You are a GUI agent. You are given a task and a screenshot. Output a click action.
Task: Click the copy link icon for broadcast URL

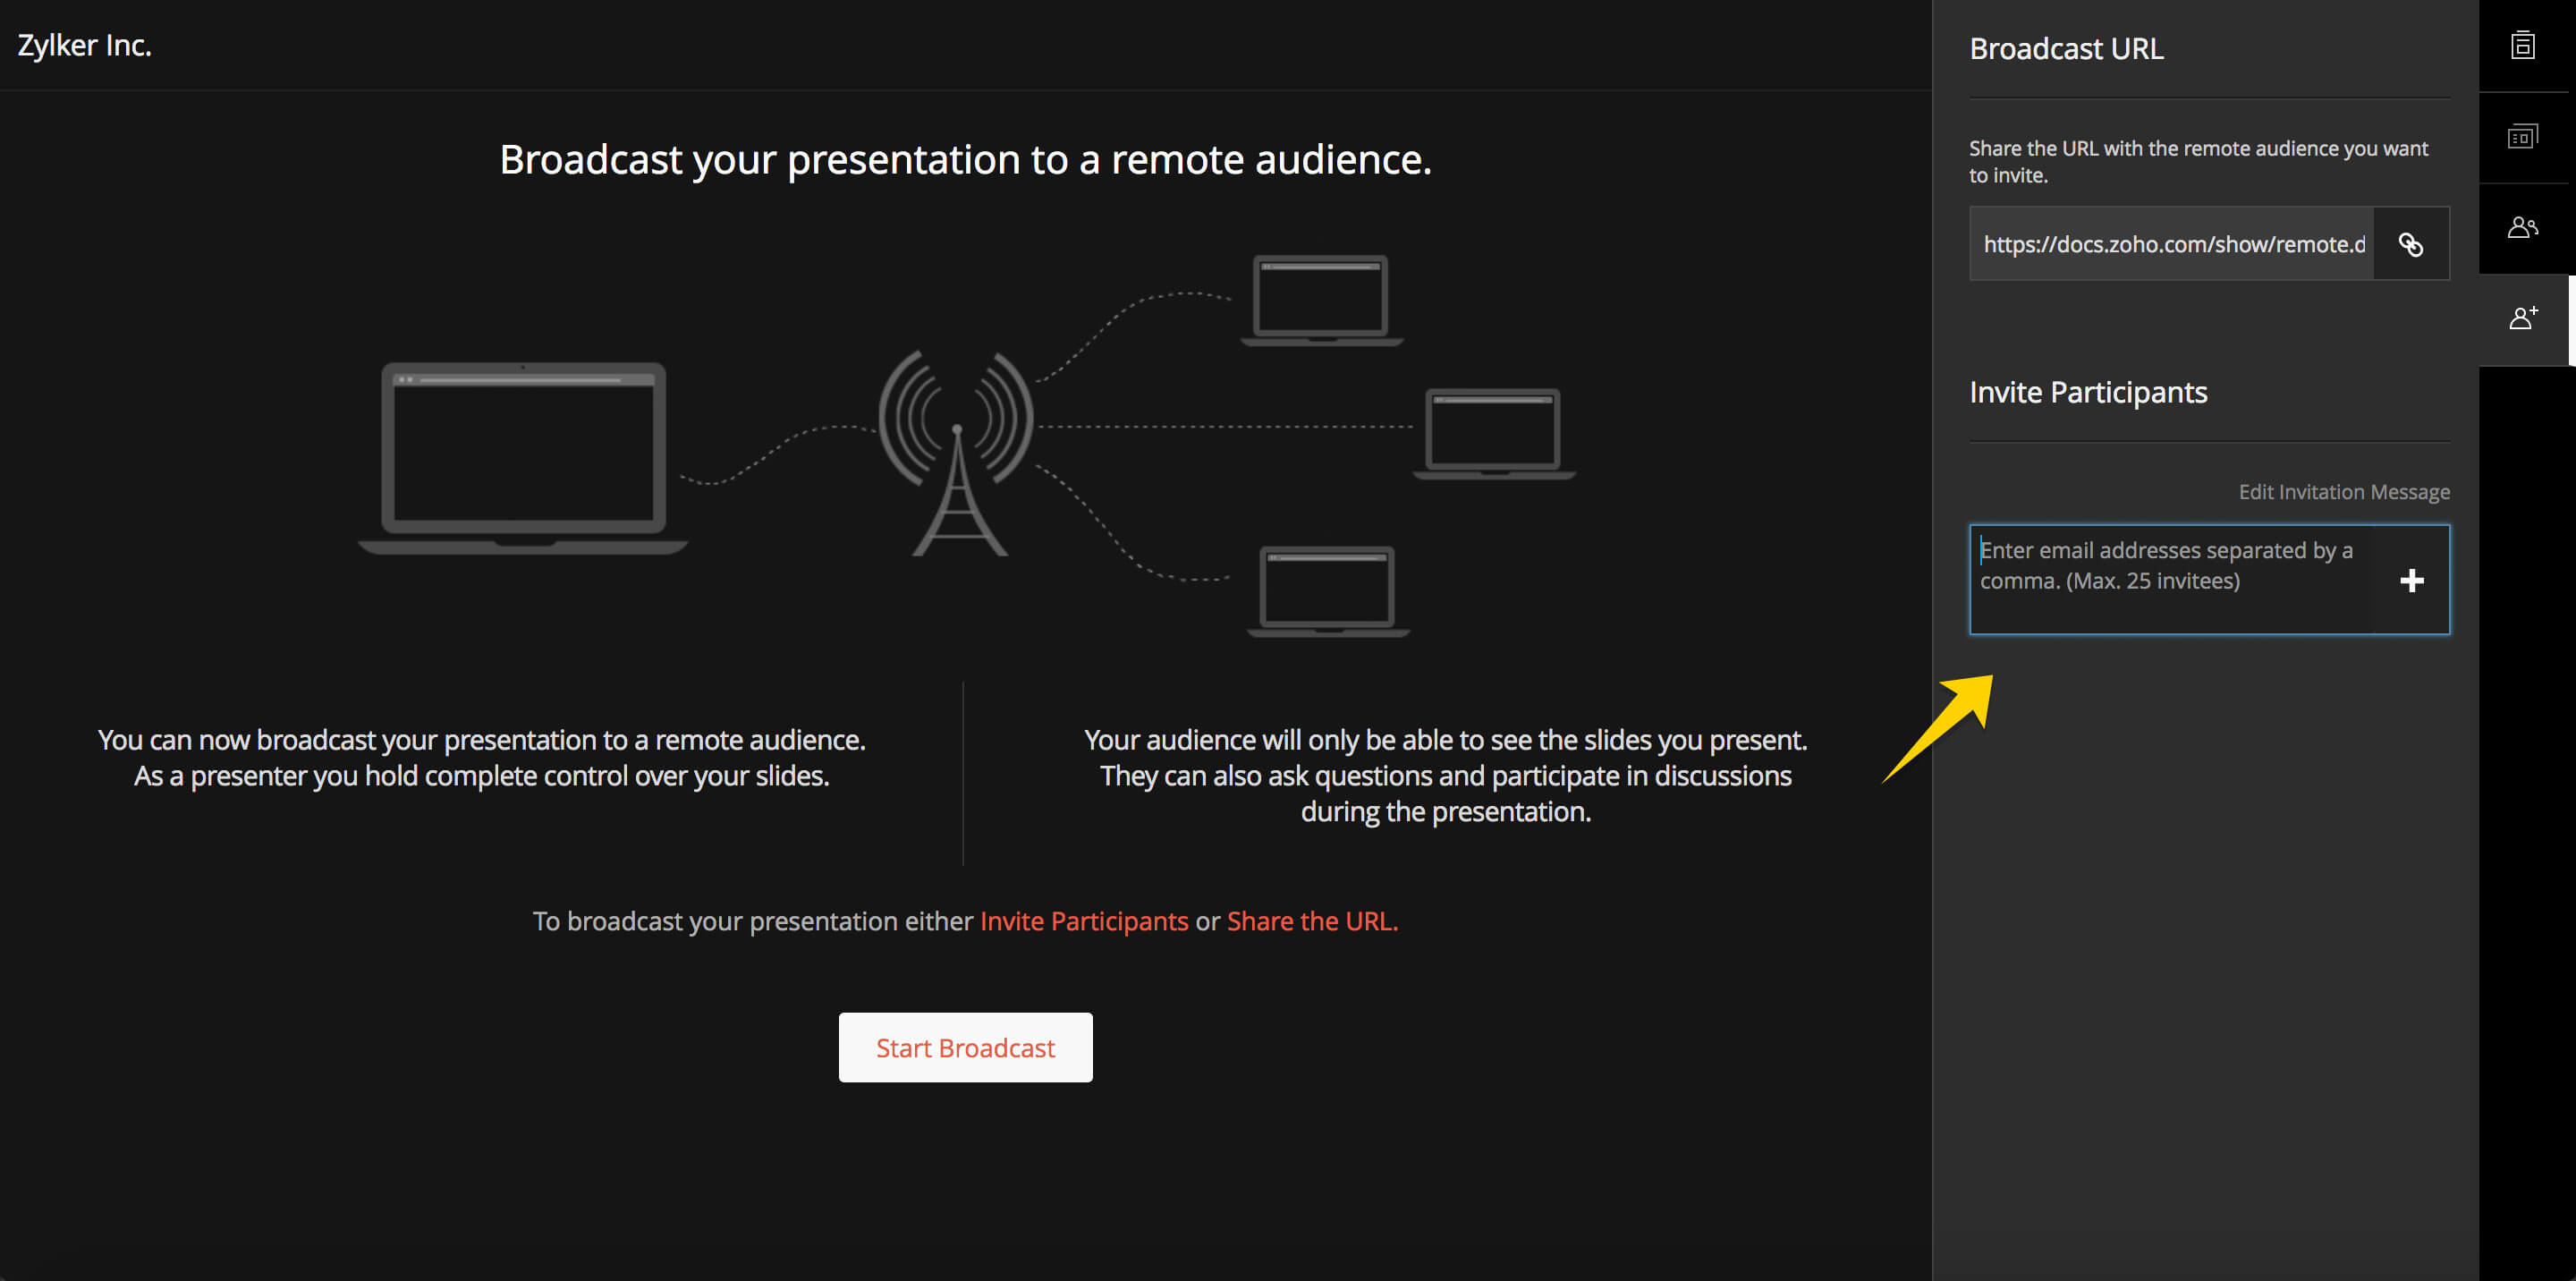[2410, 243]
